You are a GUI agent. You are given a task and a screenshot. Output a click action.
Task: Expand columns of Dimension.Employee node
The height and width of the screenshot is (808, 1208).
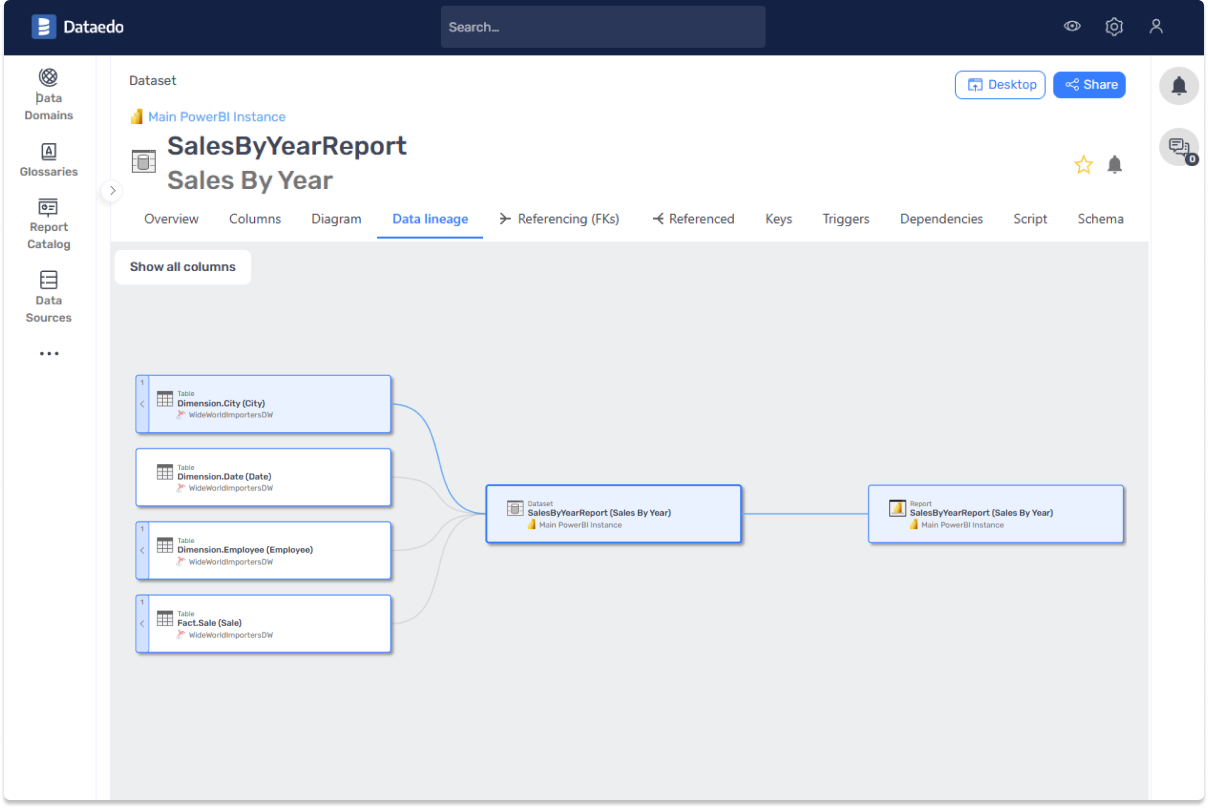[x=142, y=550]
